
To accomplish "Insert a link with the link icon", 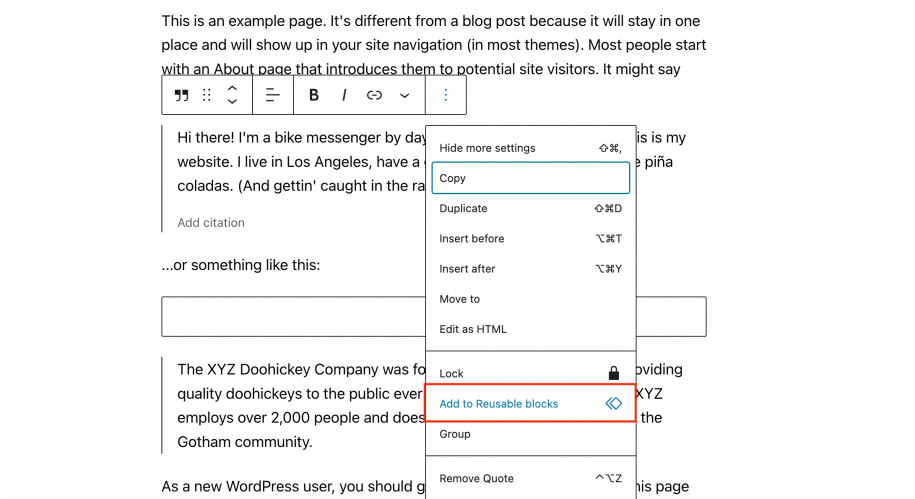I will [x=374, y=95].
